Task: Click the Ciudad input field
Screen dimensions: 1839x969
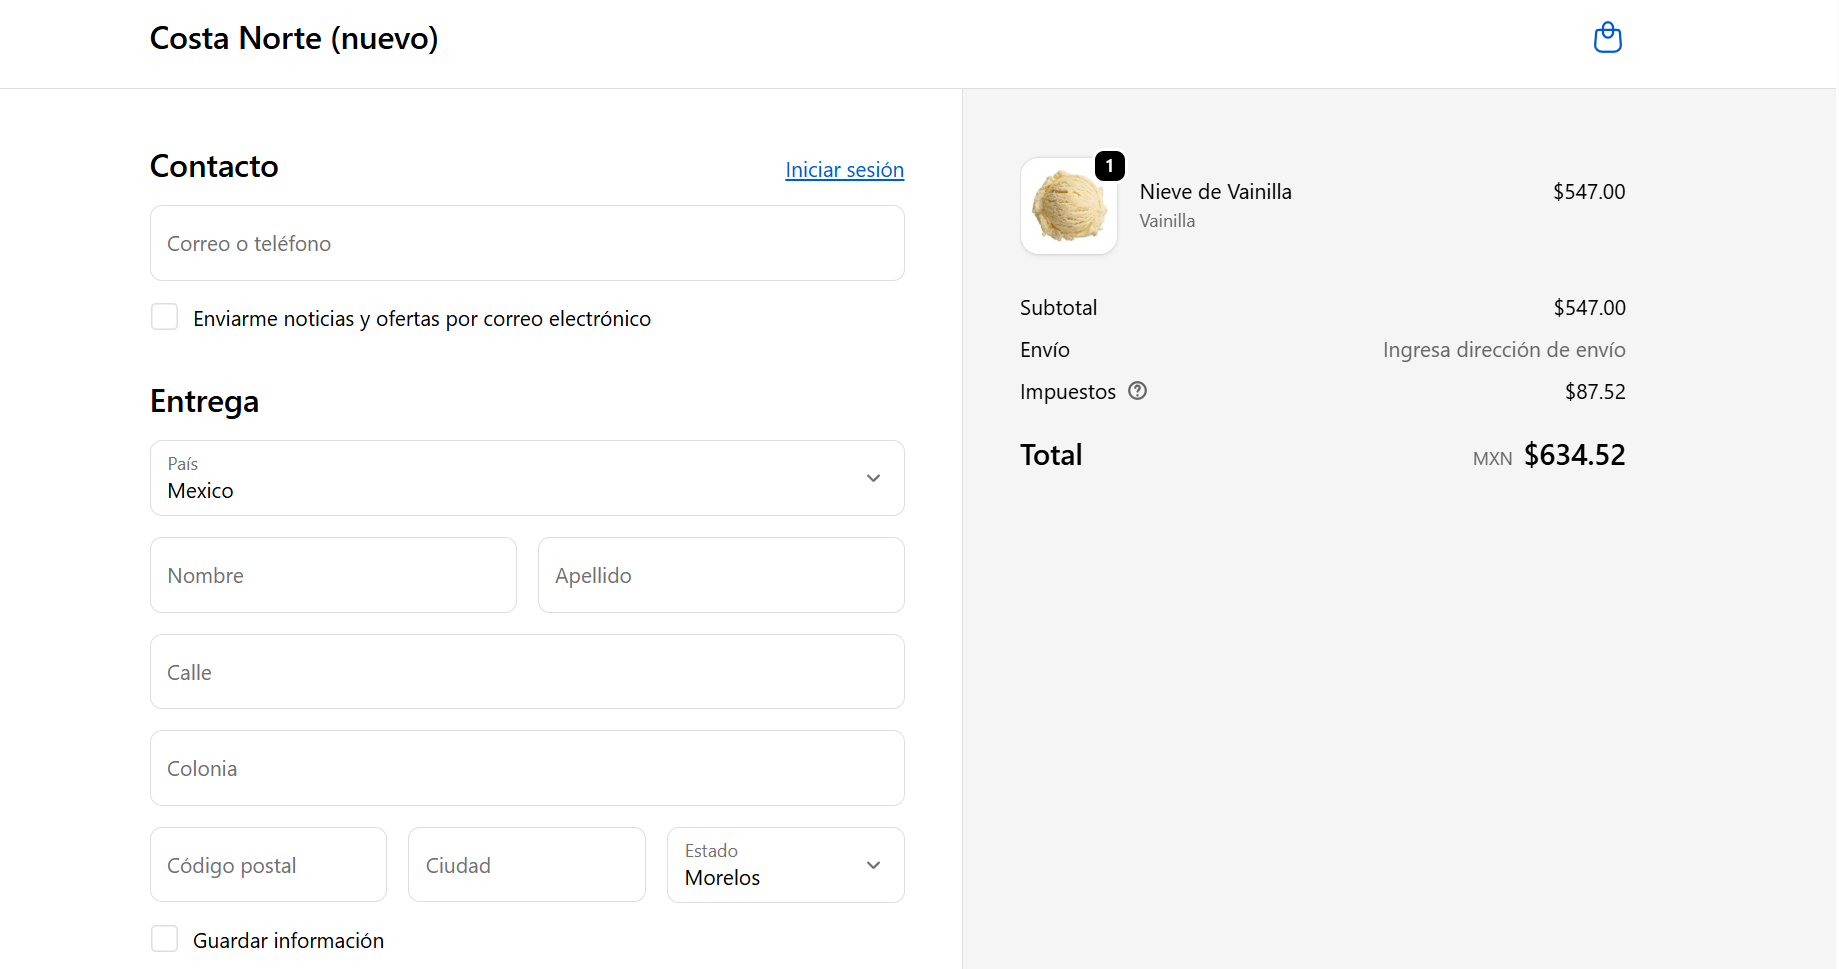Action: (526, 865)
